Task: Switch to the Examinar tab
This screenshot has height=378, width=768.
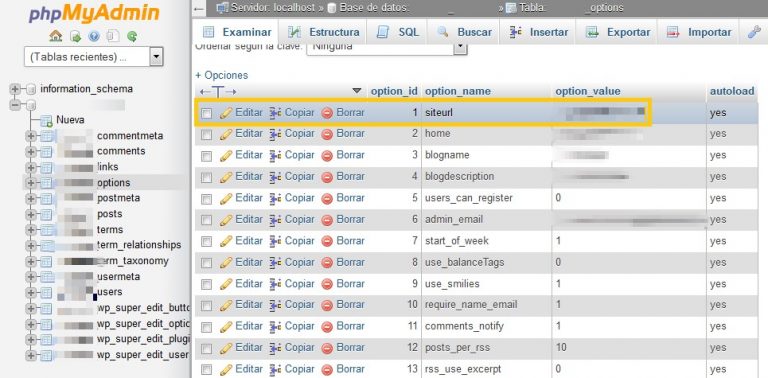Action: (x=237, y=32)
